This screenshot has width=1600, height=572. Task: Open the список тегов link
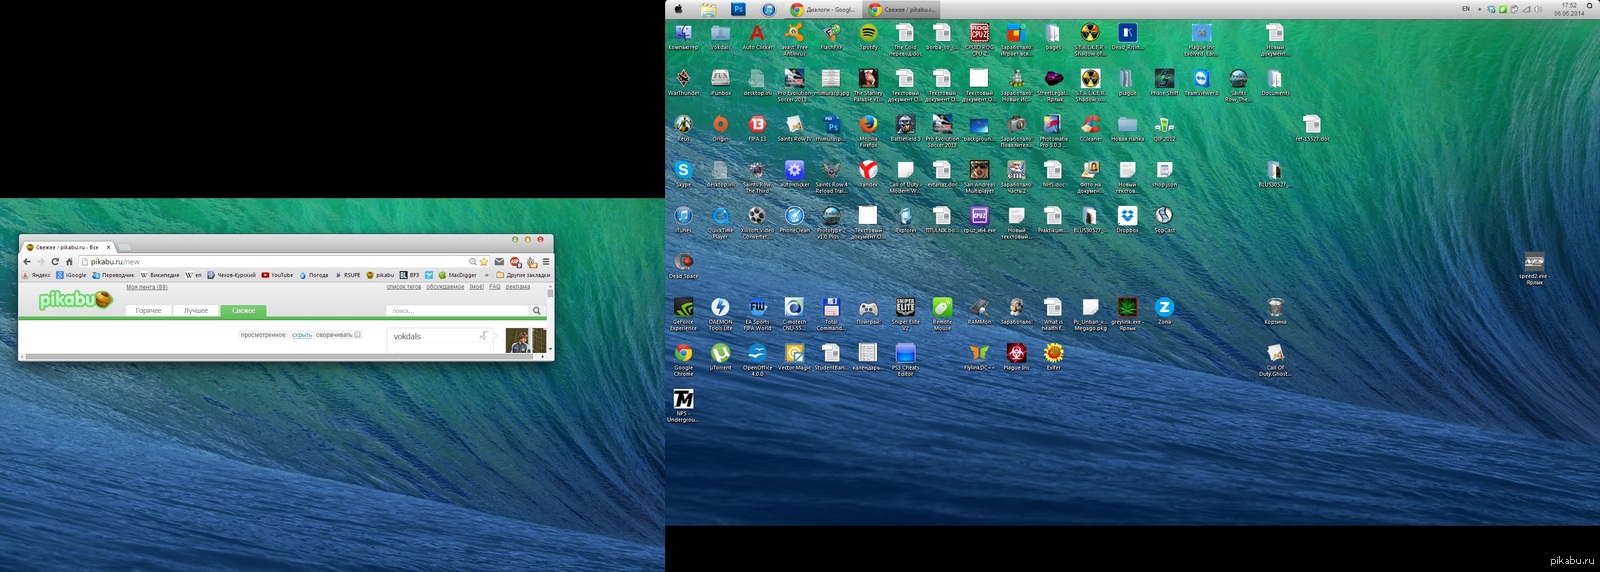[x=404, y=287]
